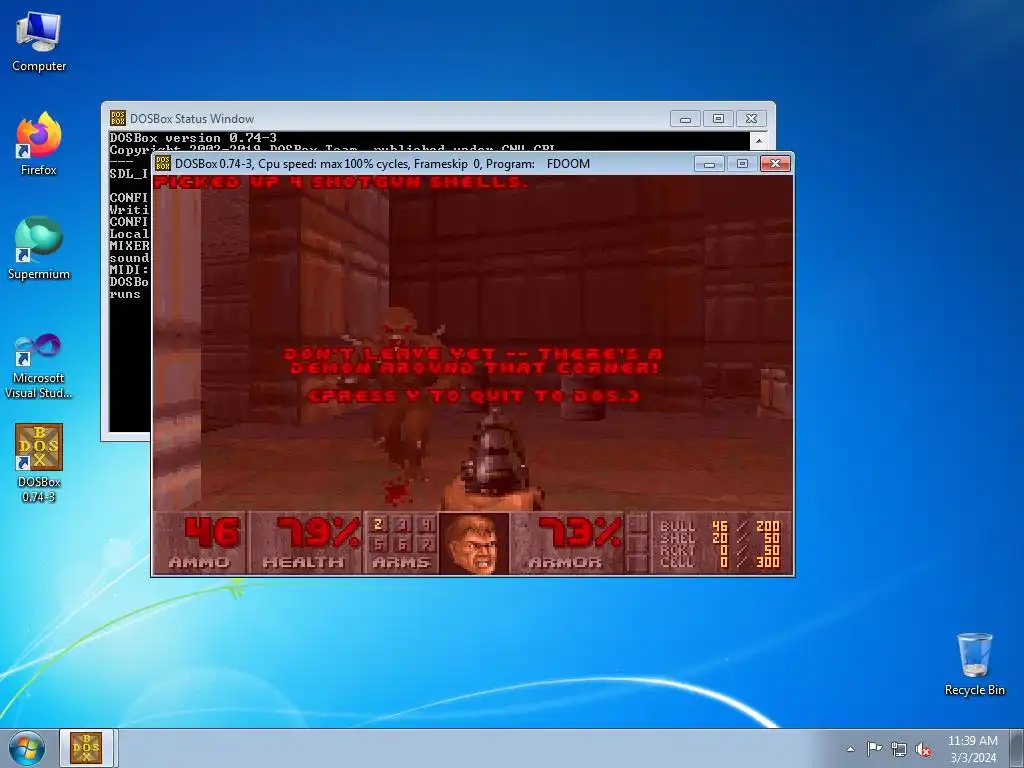This screenshot has width=1024, height=768.
Task: Click the 'Picked up 4 shotgun shells' message
Action: [x=340, y=182]
